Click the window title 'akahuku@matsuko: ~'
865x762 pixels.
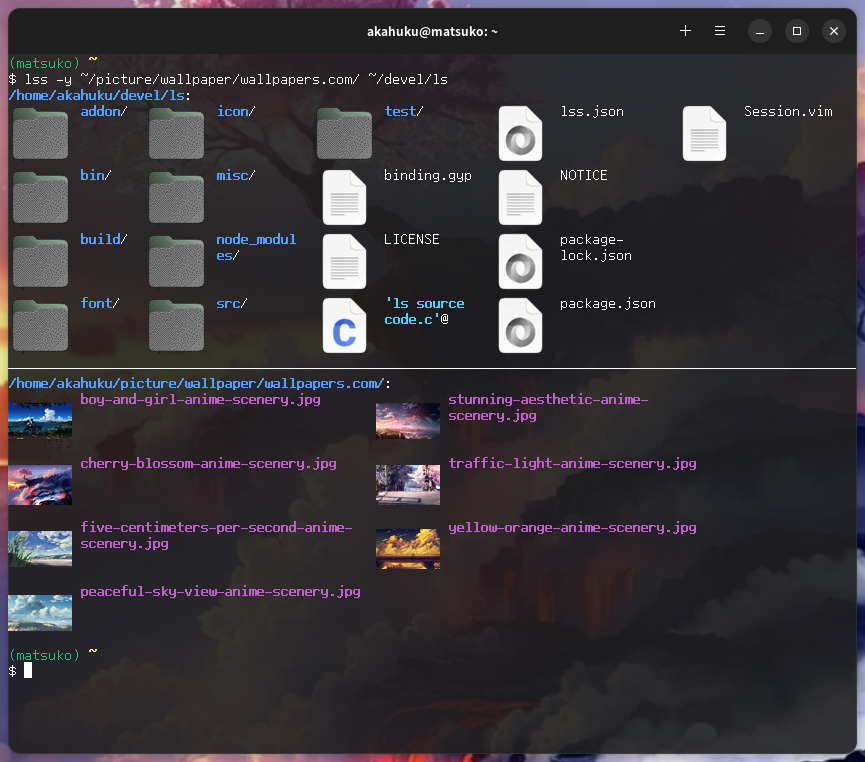pos(432,31)
